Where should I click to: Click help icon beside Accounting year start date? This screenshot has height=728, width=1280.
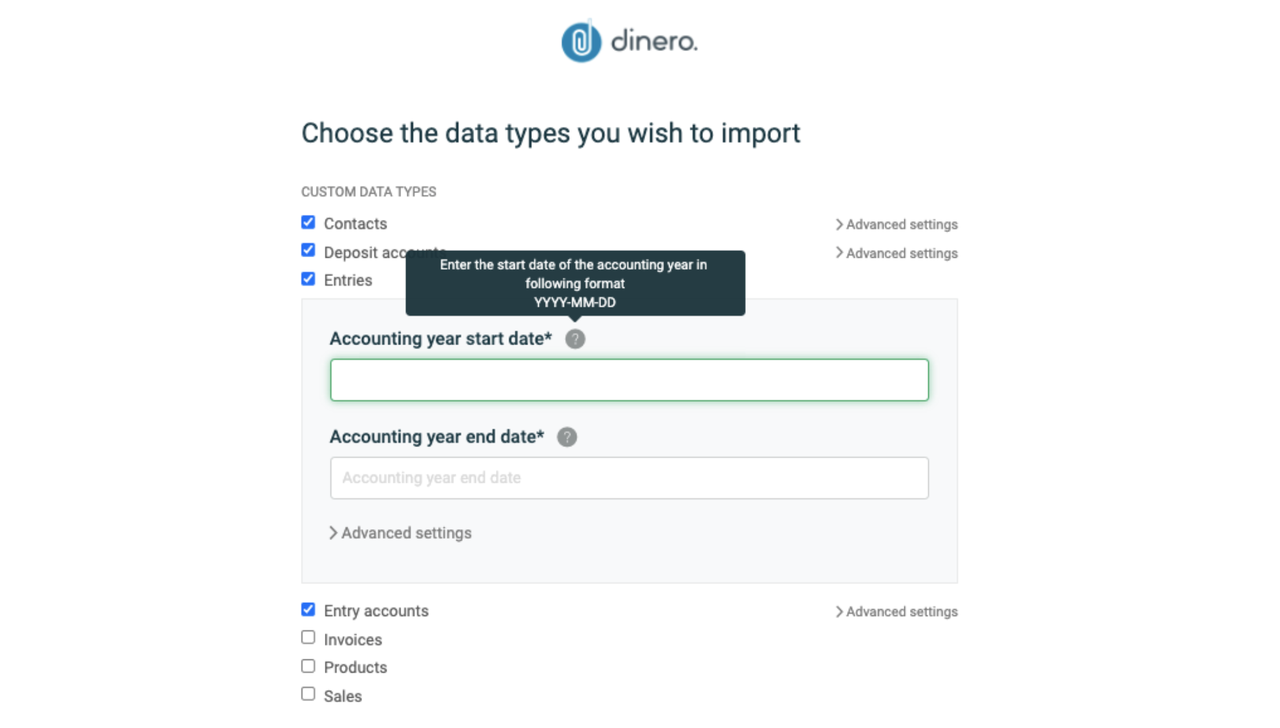pyautogui.click(x=575, y=339)
